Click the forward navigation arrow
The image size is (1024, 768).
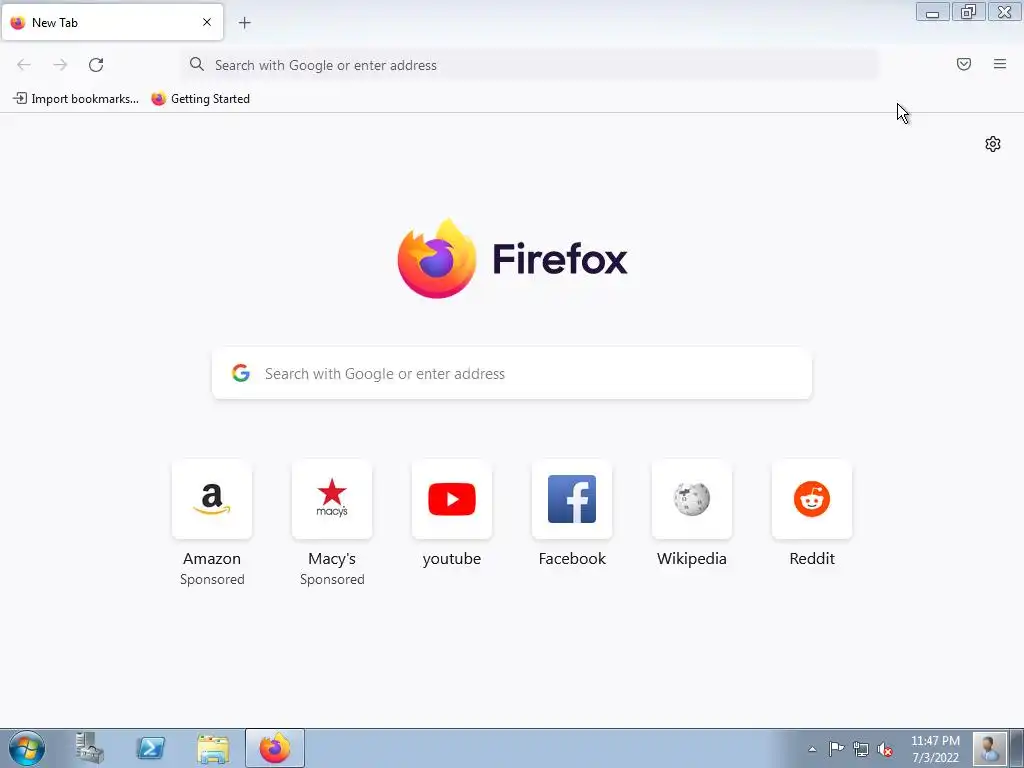[x=60, y=65]
